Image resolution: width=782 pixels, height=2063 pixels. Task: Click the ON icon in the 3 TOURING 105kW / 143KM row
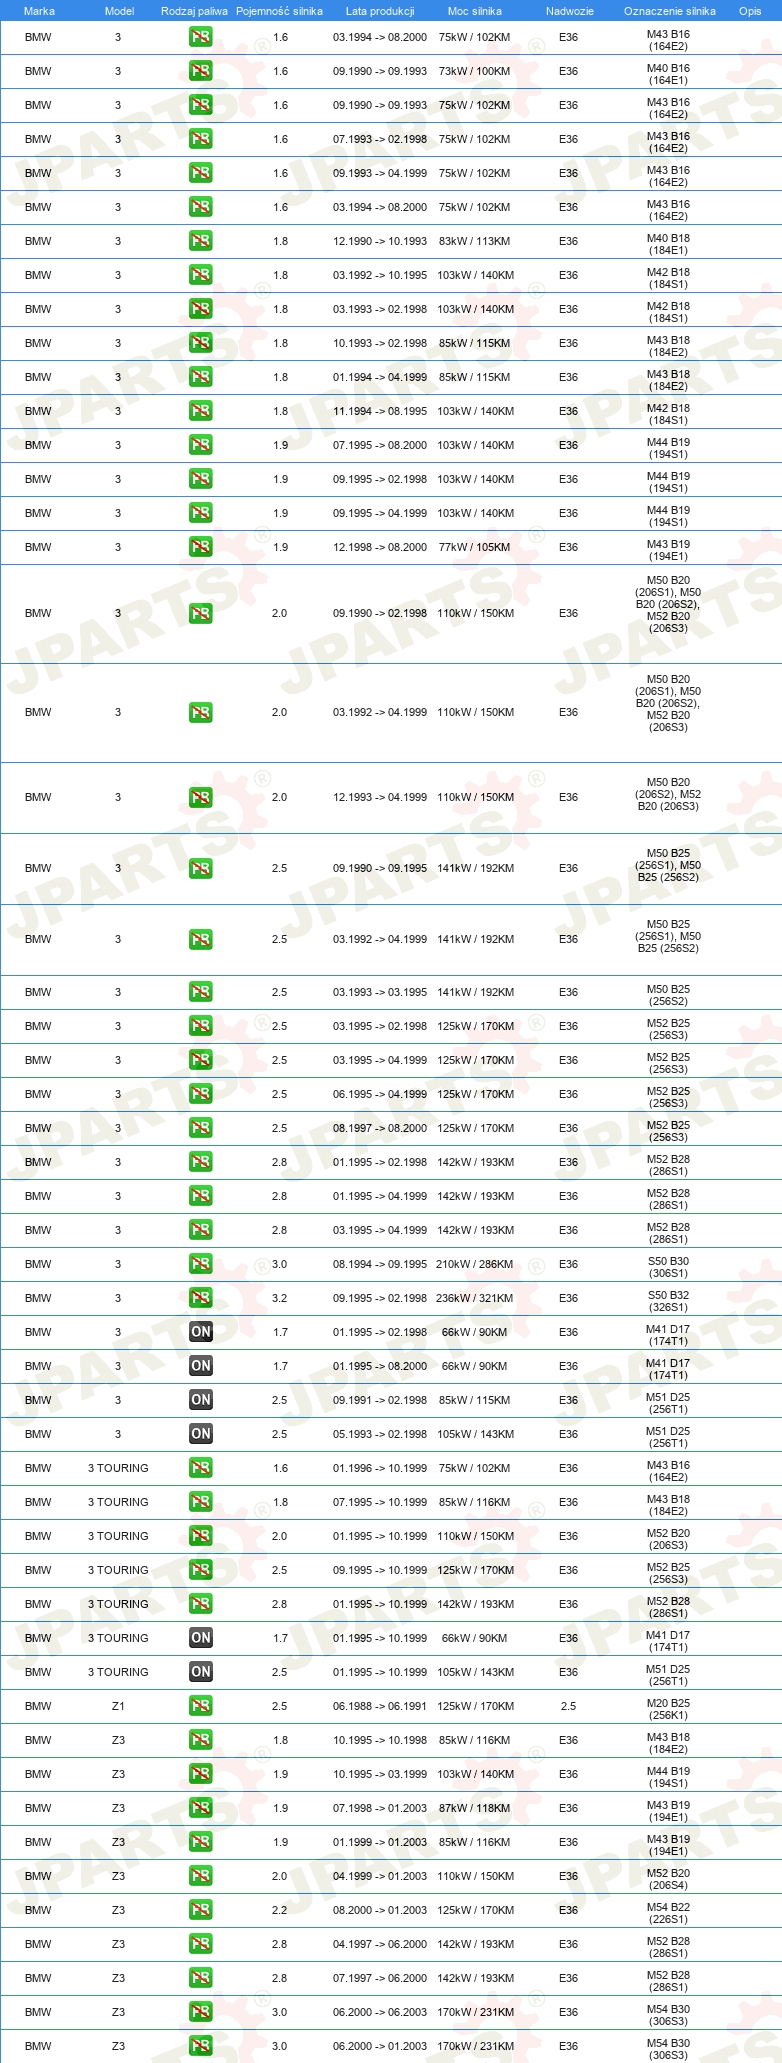[x=200, y=1672]
